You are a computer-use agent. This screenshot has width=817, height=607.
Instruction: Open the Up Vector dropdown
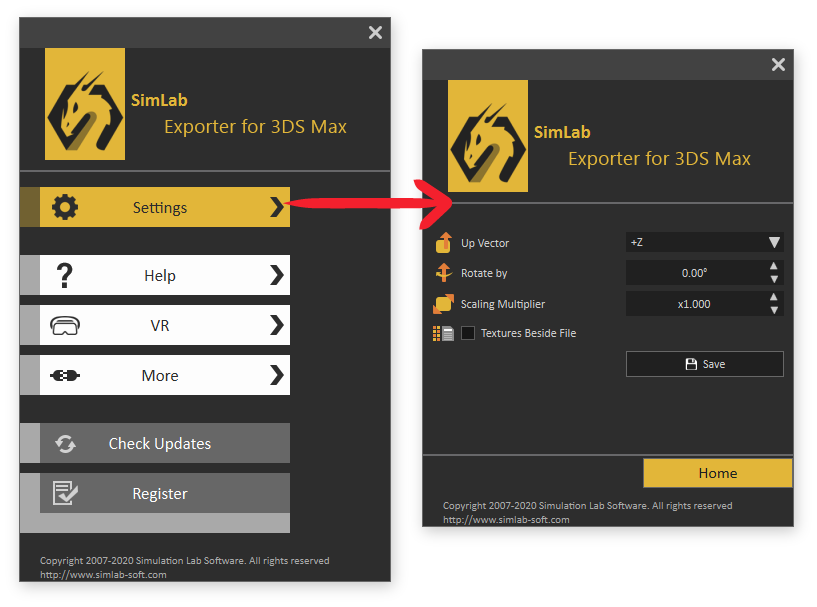coord(775,242)
